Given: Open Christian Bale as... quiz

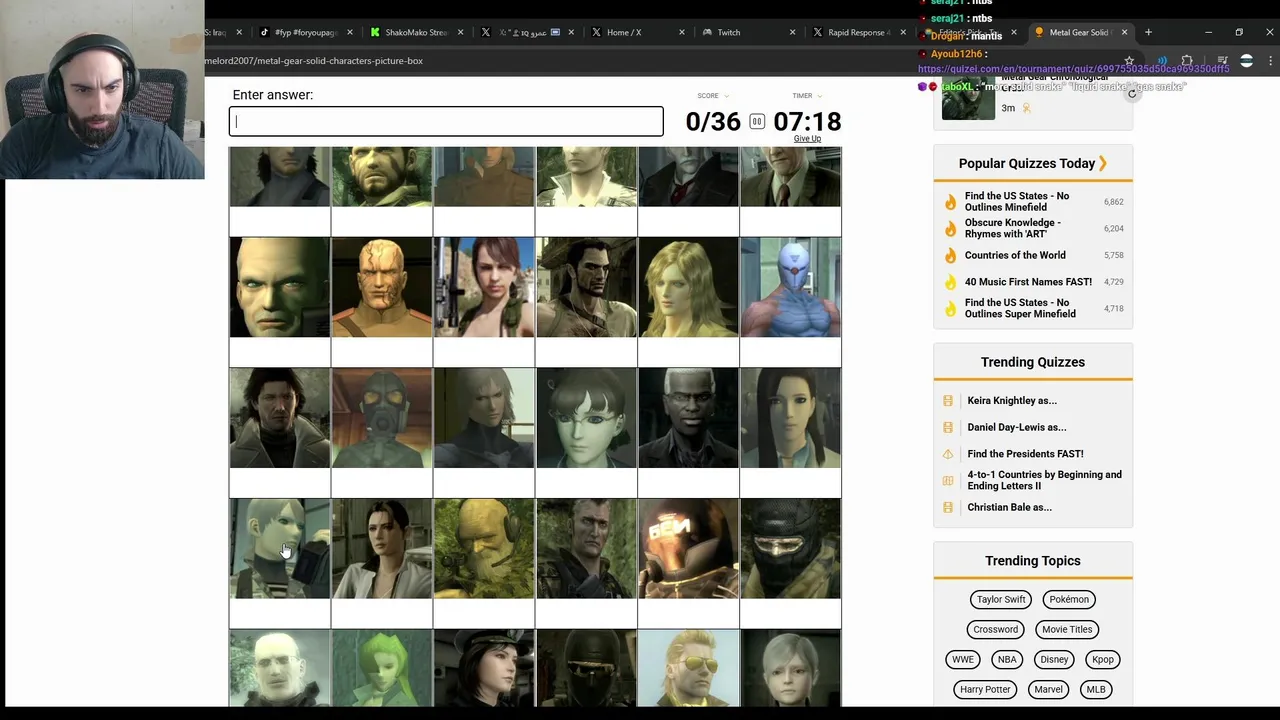Looking at the screenshot, I should pos(1009,508).
